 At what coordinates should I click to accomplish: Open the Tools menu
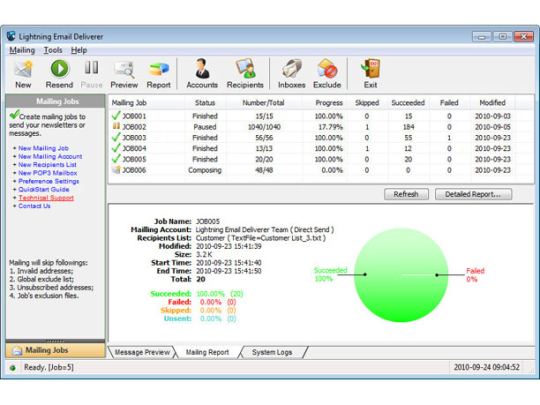[53, 50]
